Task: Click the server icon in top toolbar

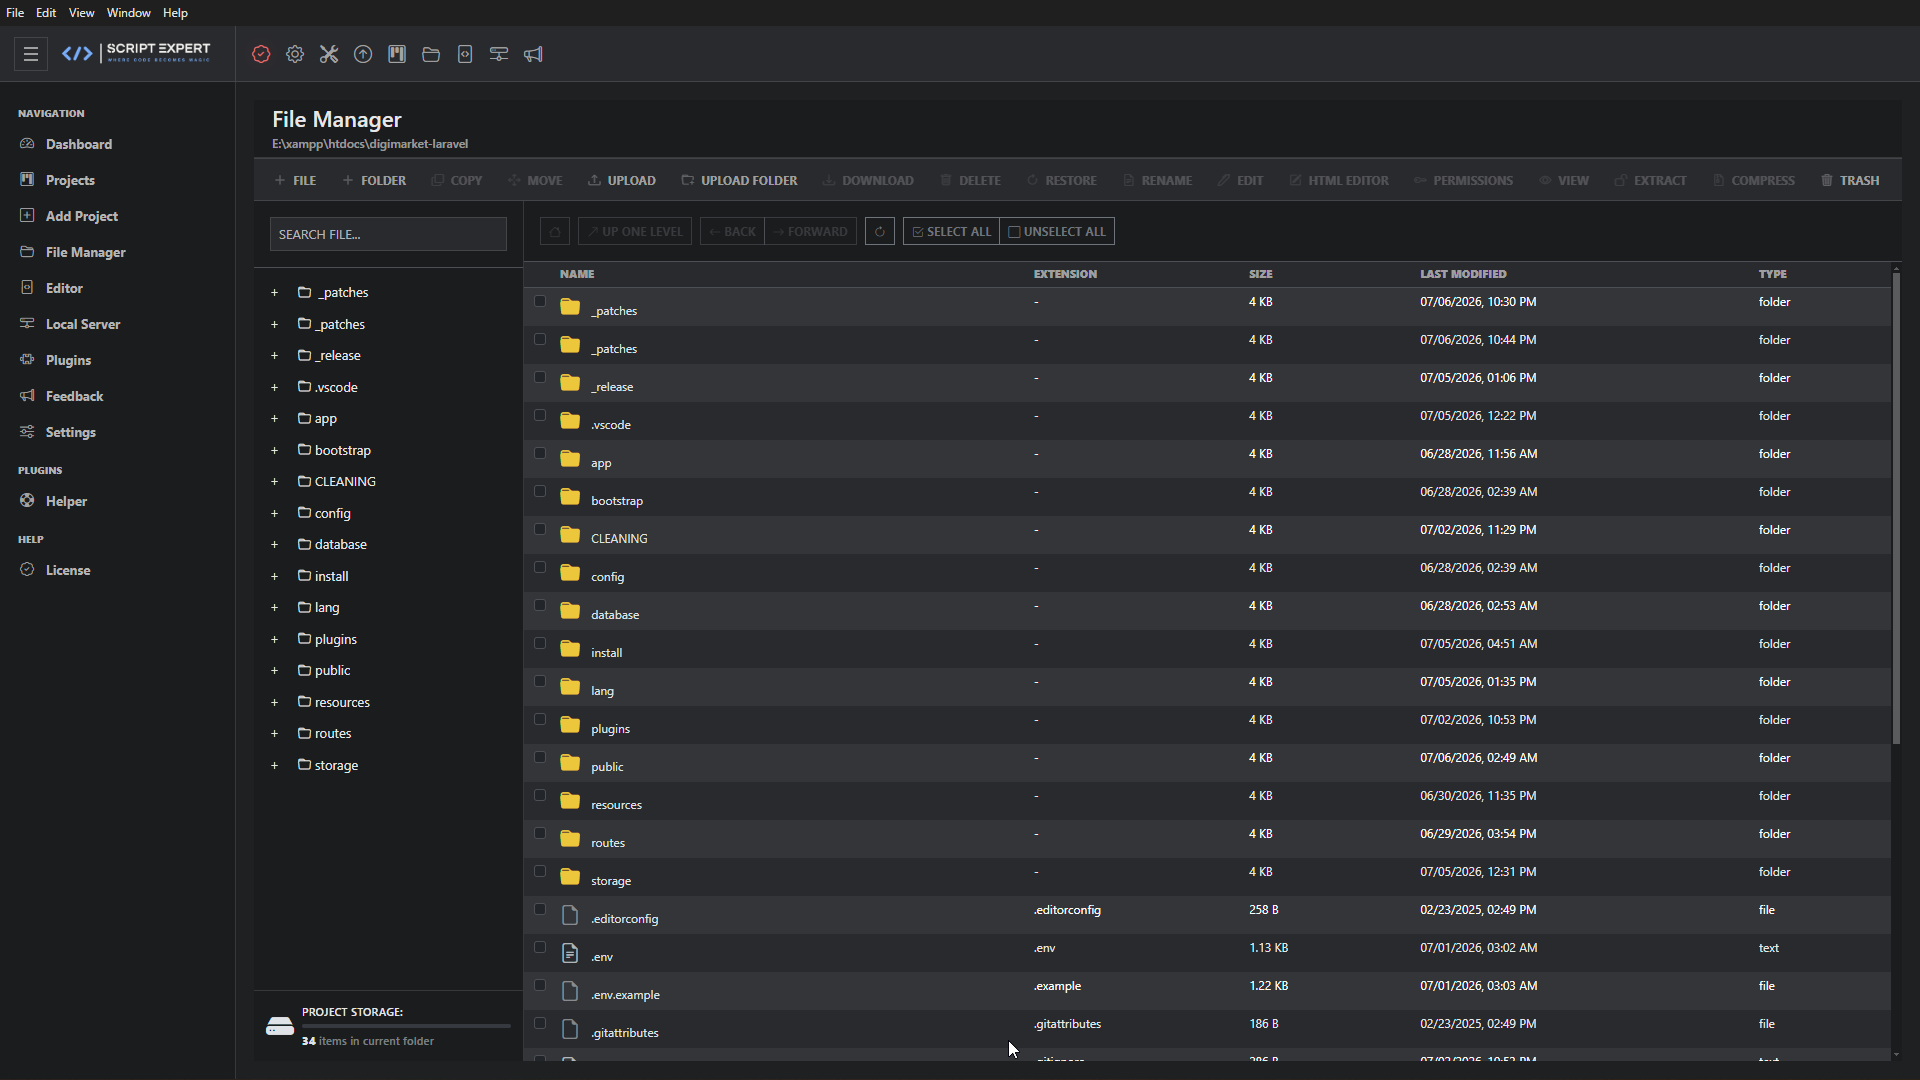Action: [499, 54]
